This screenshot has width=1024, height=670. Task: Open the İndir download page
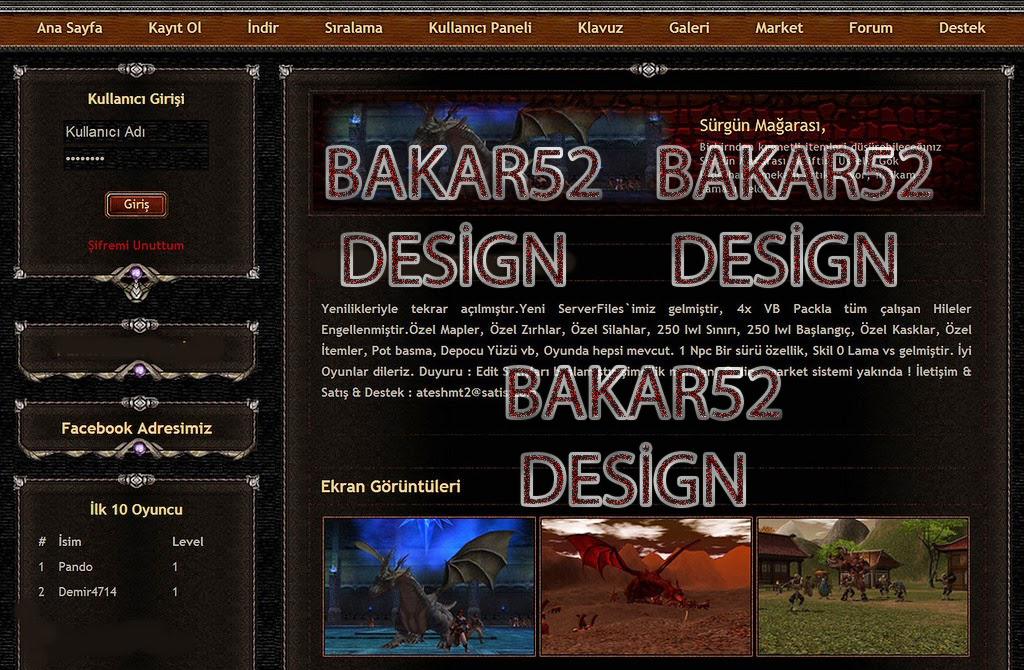tap(263, 28)
